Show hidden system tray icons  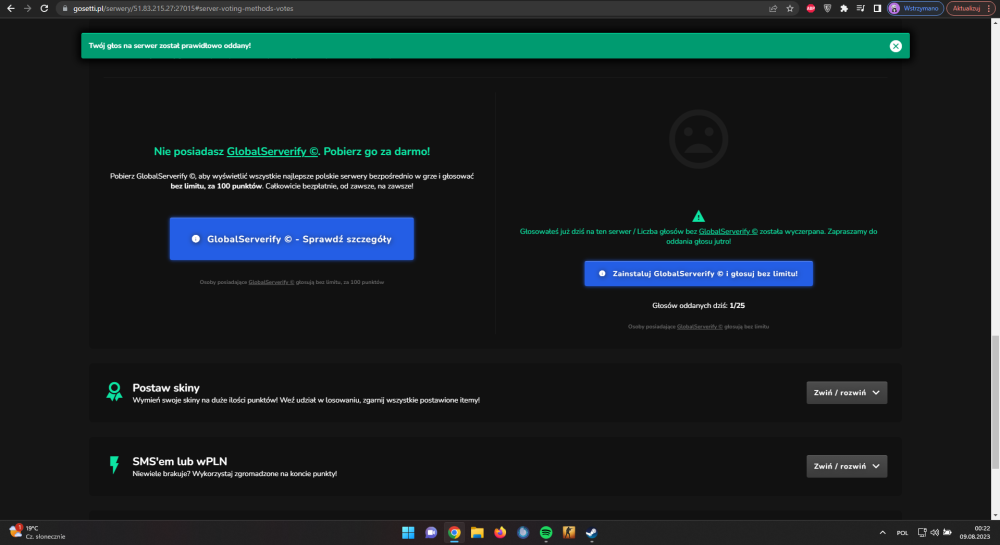coord(883,532)
